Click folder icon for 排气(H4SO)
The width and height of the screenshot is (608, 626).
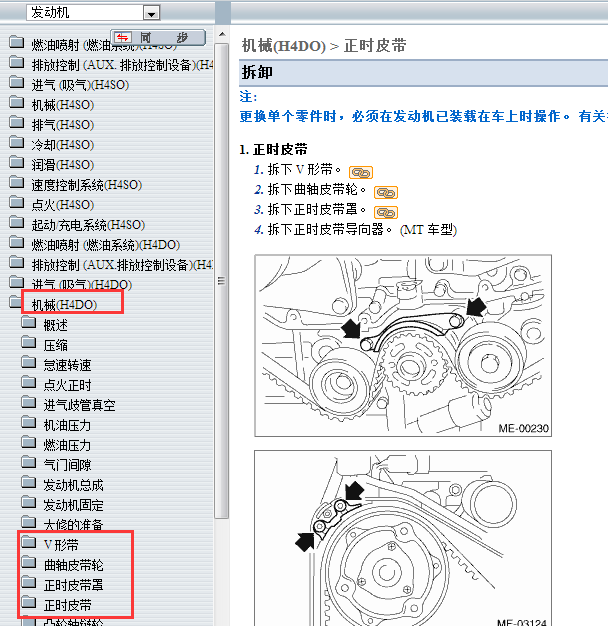(x=16, y=122)
